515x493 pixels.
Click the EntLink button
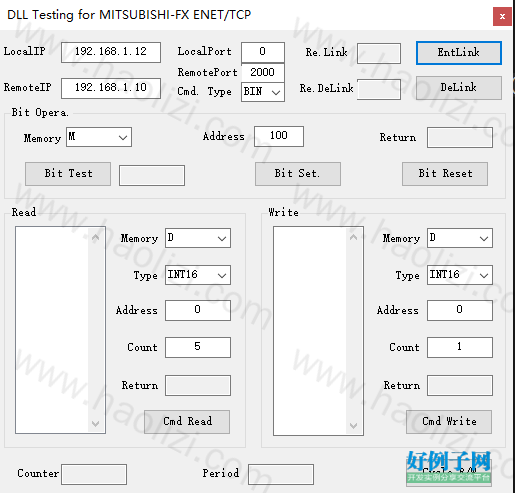tap(459, 53)
